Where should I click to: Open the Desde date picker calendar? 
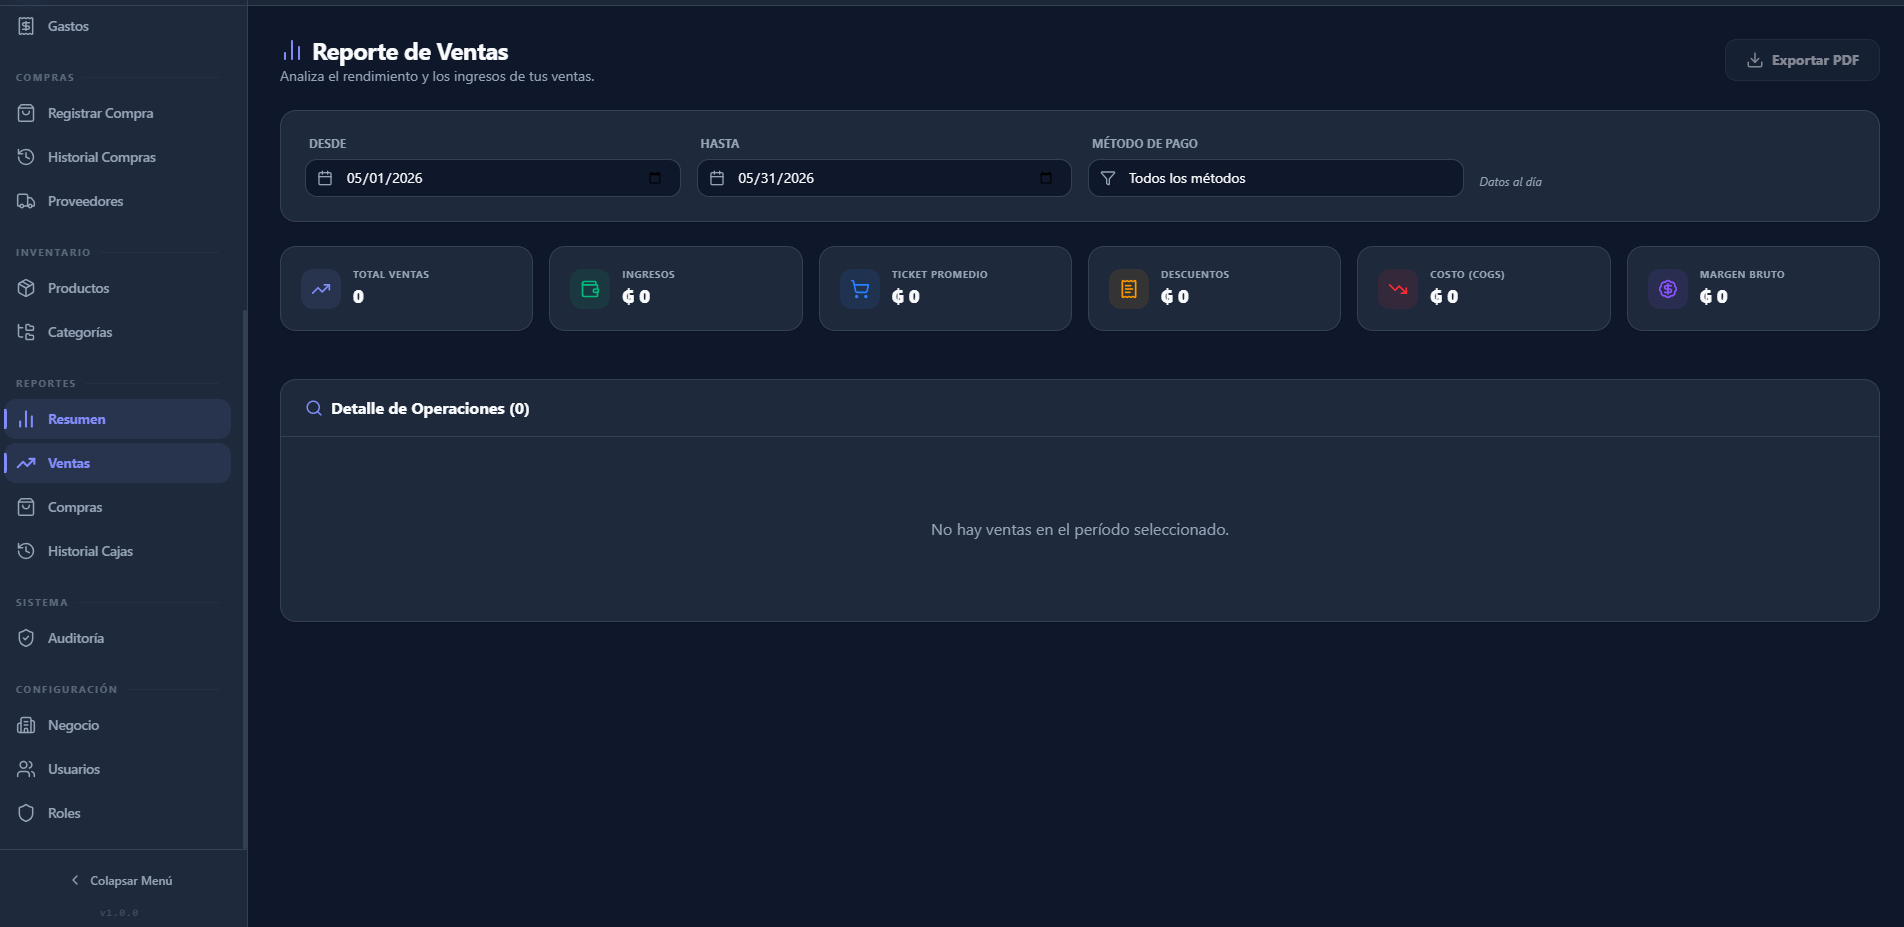[x=655, y=178]
